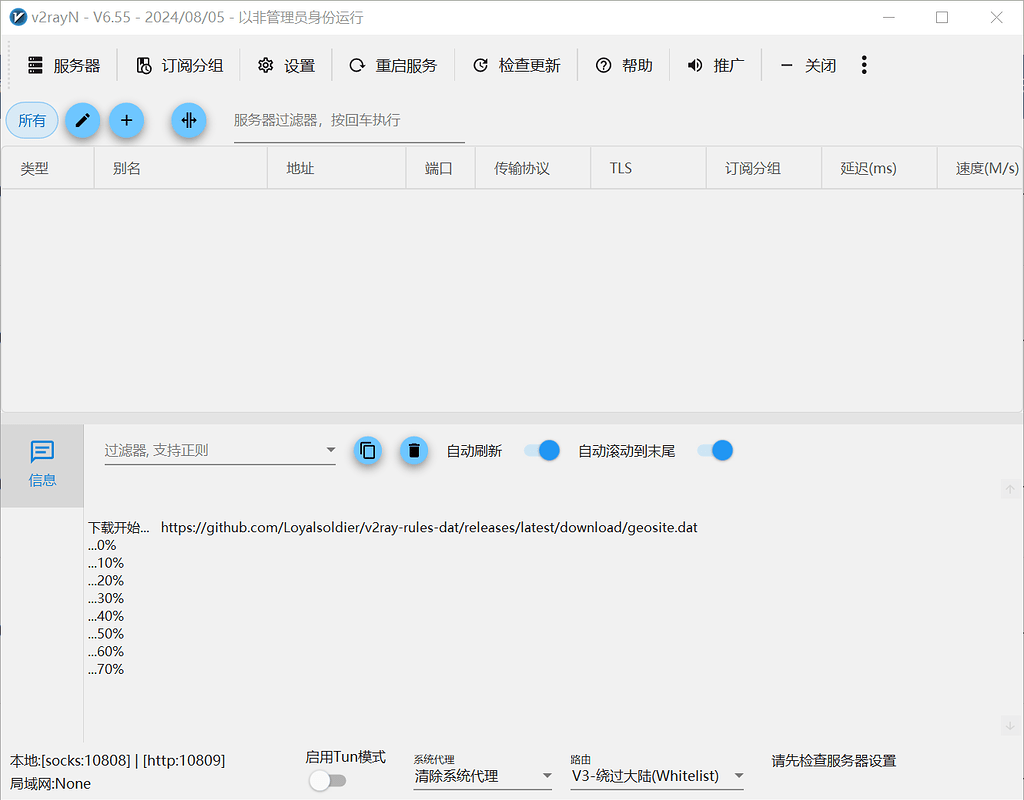Click the ...0% progress log line
The width and height of the screenshot is (1024, 800).
point(102,545)
